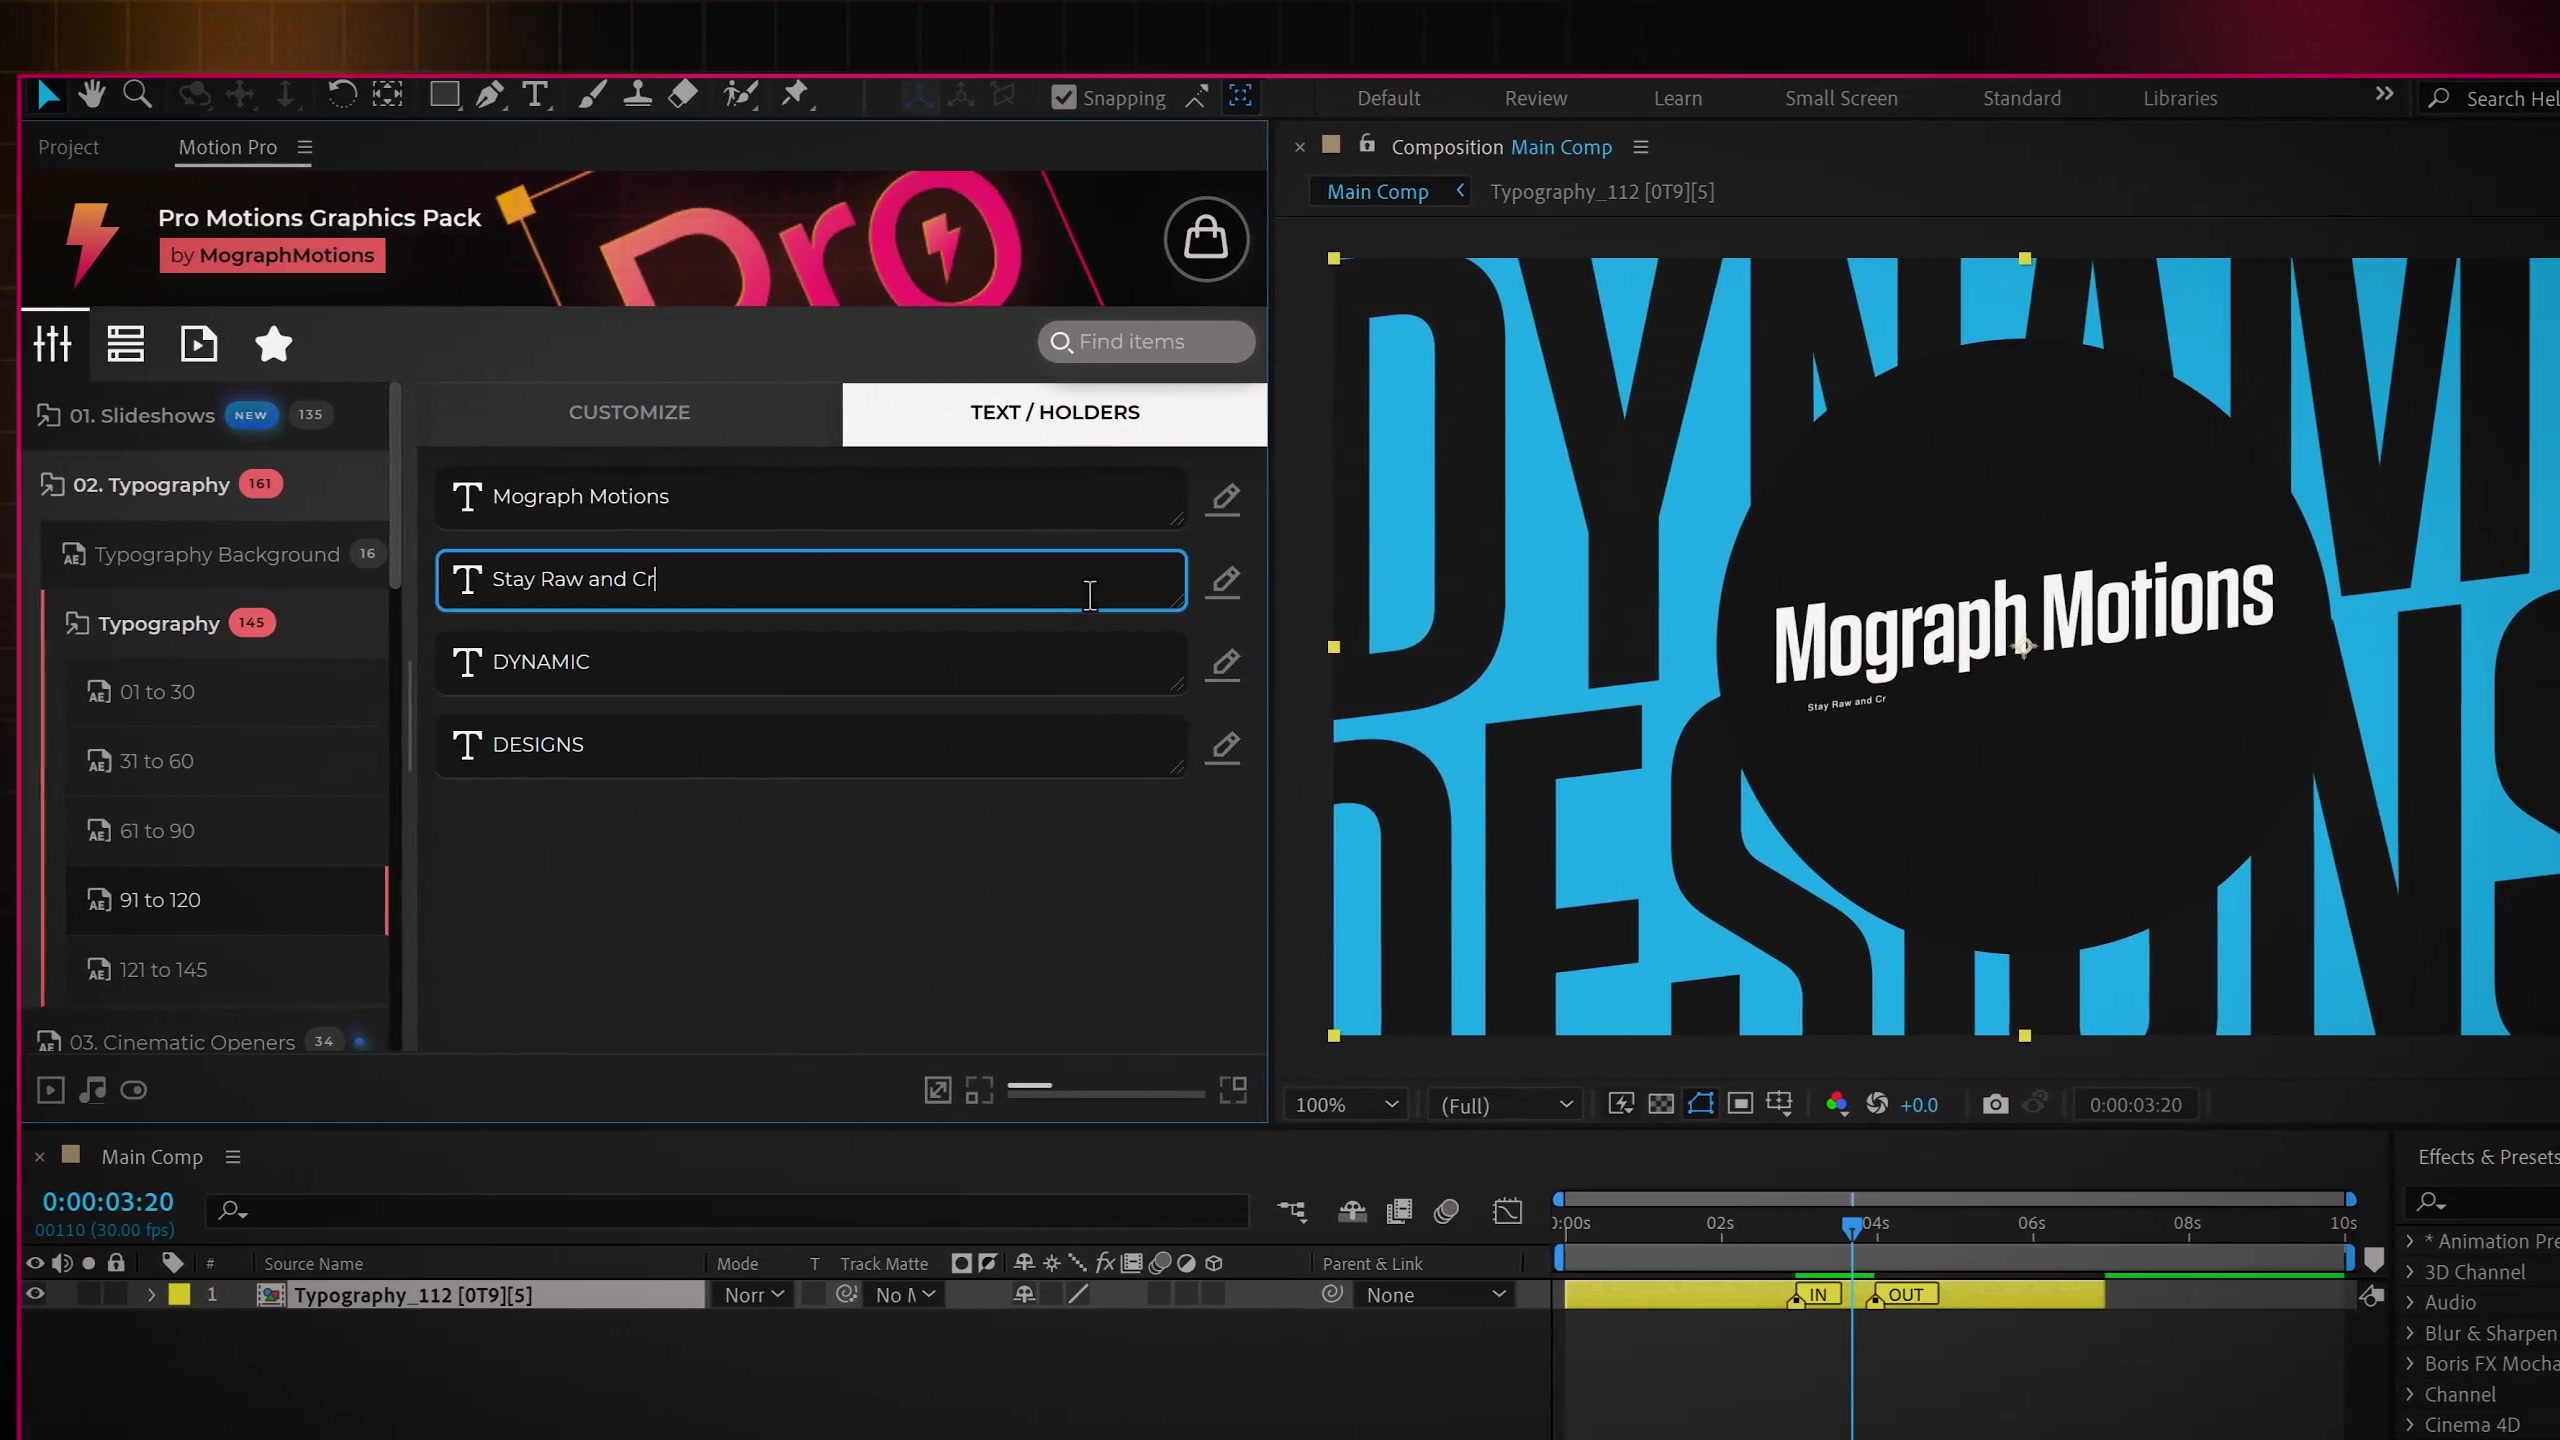The height and width of the screenshot is (1440, 2560).
Task: Switch to the Review workspace
Action: 1535,98
